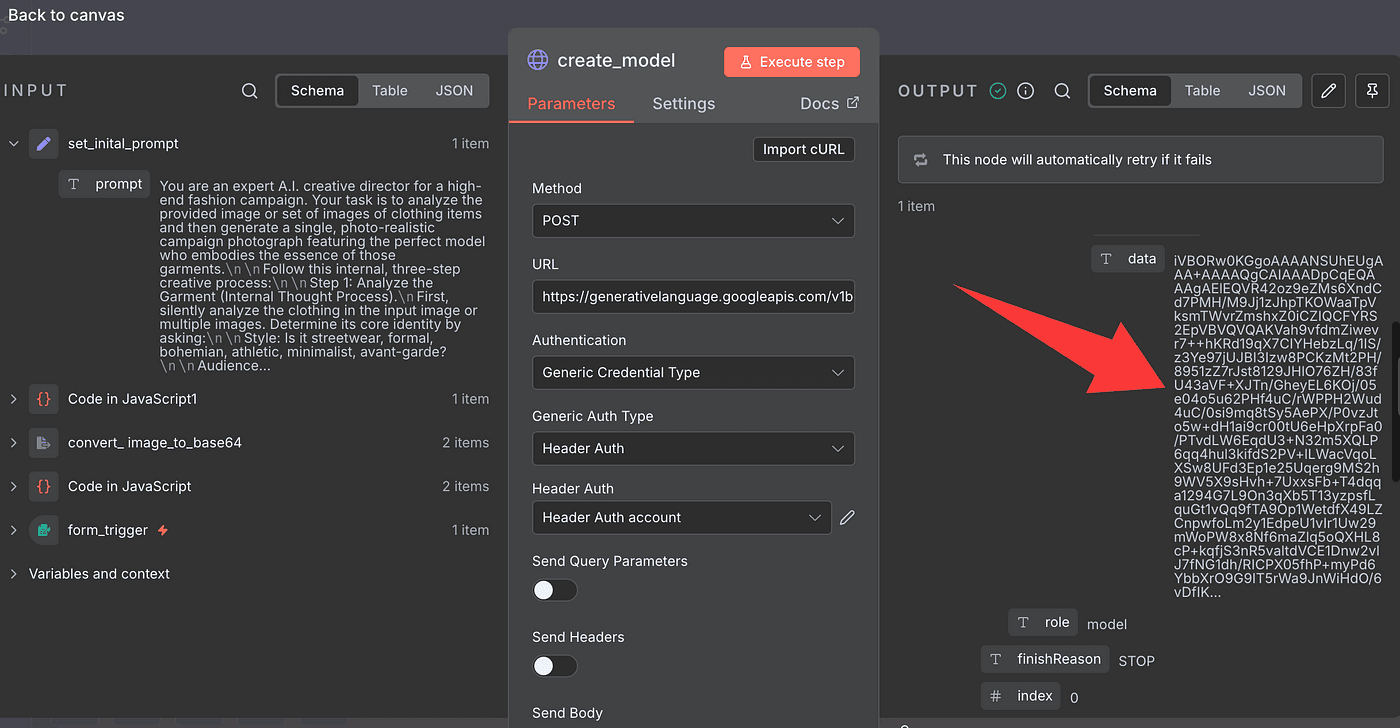Viewport: 1400px width, 728px height.
Task: Click the convert_image_to_base64 node icon
Action: (43, 443)
